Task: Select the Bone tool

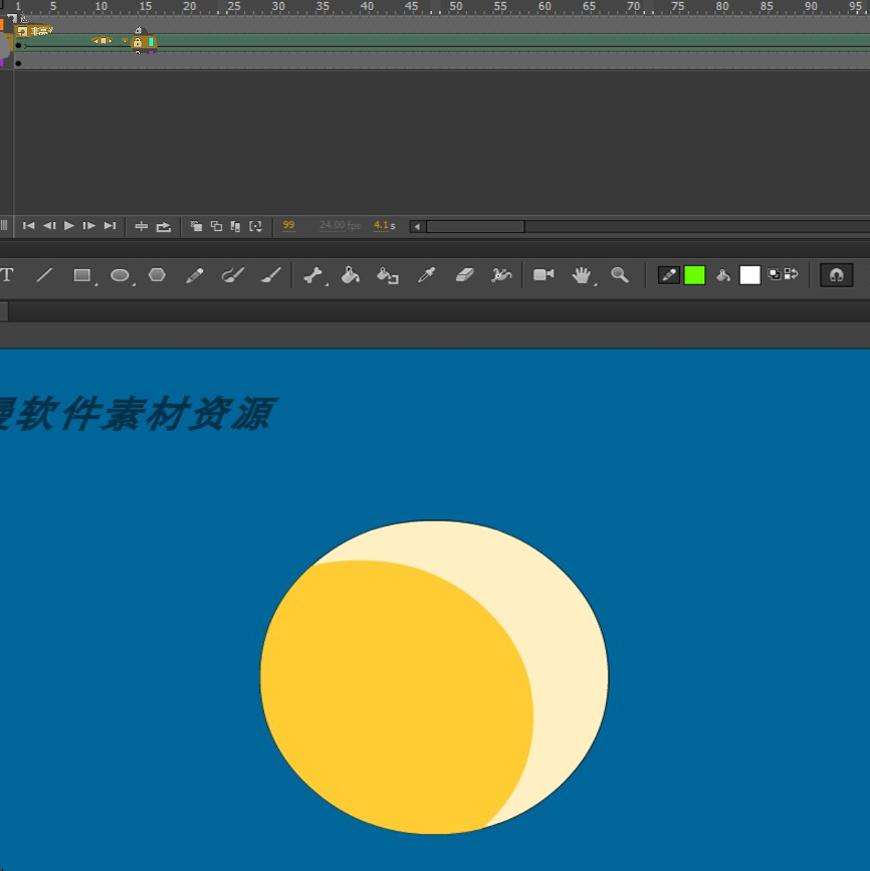Action: [x=313, y=275]
